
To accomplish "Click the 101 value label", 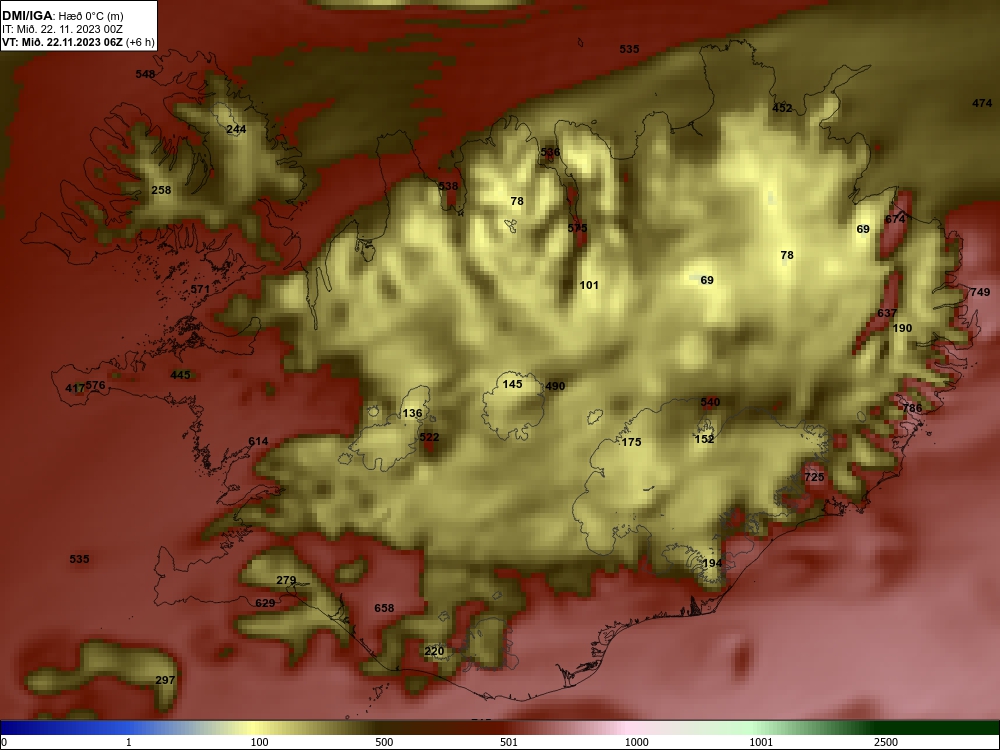I will [589, 285].
